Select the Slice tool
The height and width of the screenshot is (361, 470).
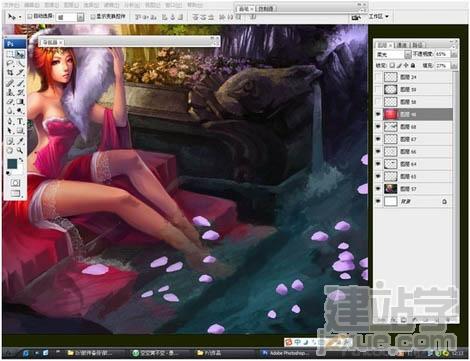(20, 72)
